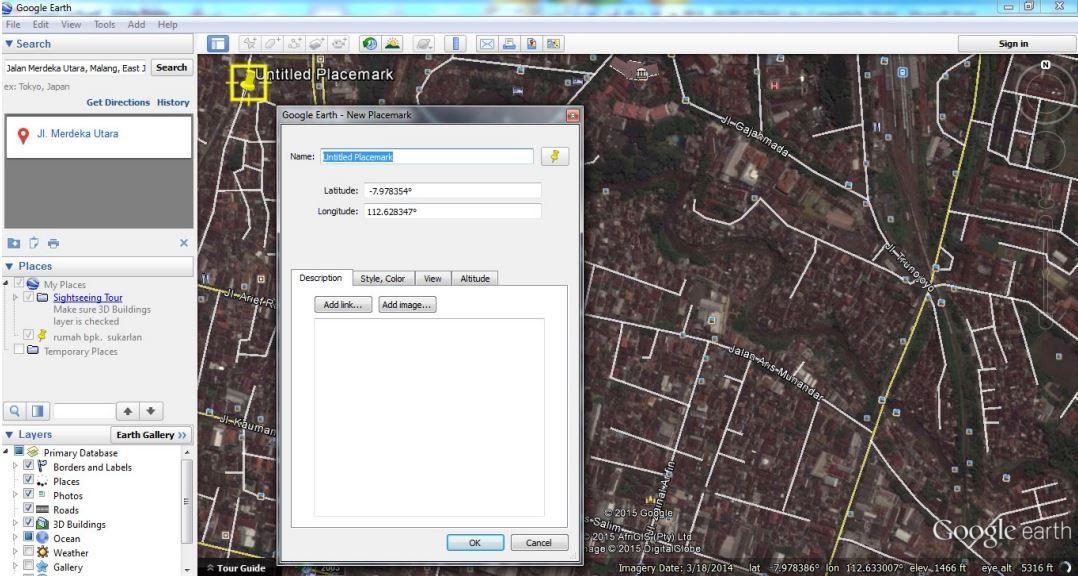Uncheck the rumah bpk. sukarlan checkbox
1078x576 pixels.
(28, 335)
